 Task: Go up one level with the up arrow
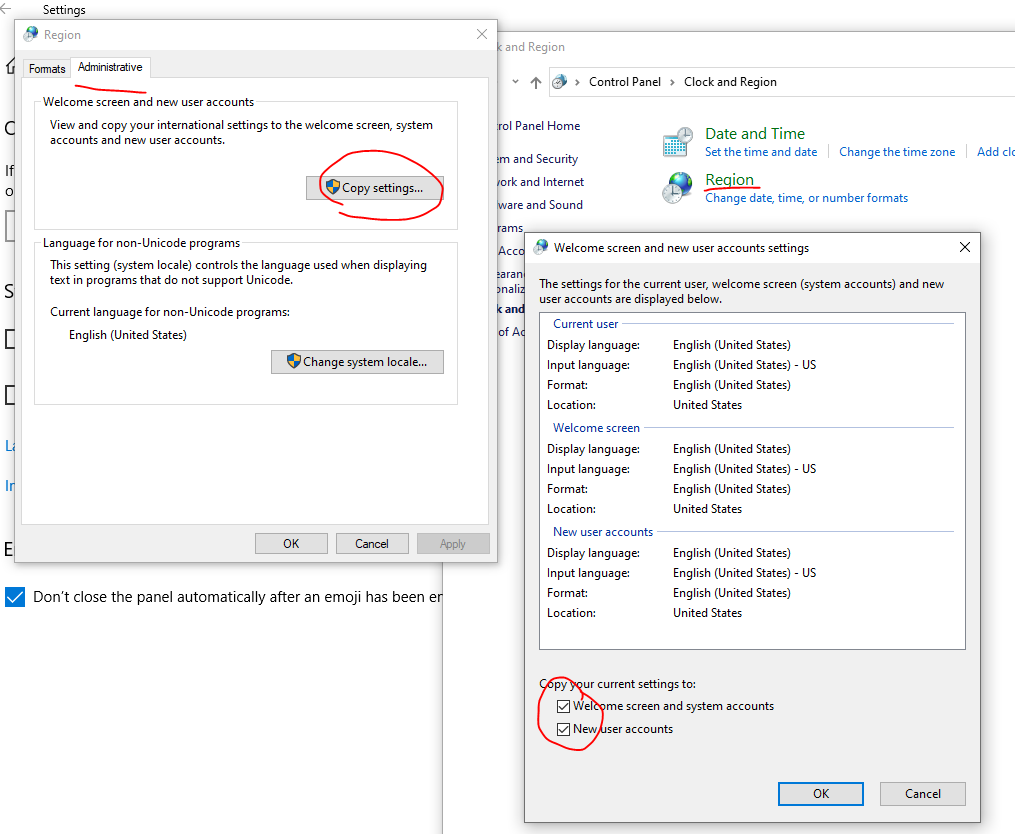[536, 82]
